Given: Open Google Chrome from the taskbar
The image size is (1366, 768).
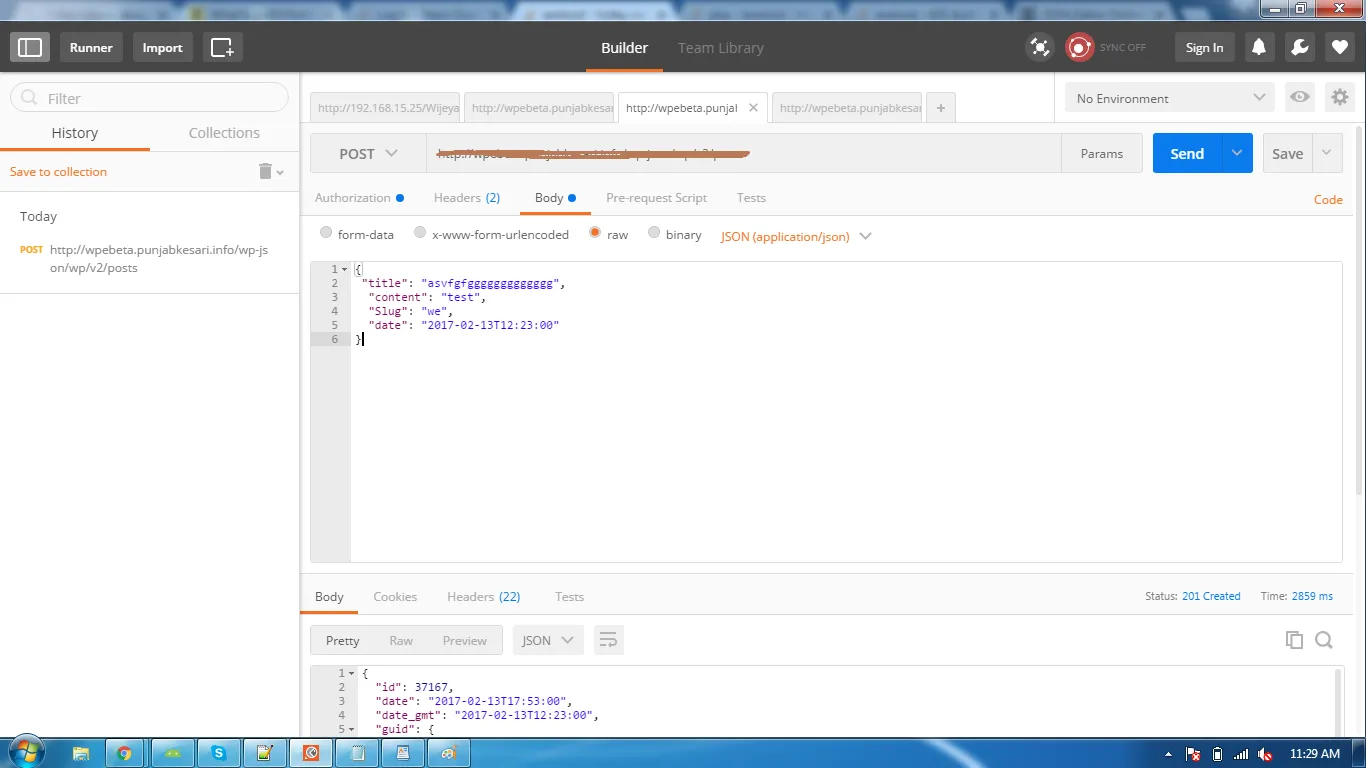Looking at the screenshot, I should tap(124, 753).
